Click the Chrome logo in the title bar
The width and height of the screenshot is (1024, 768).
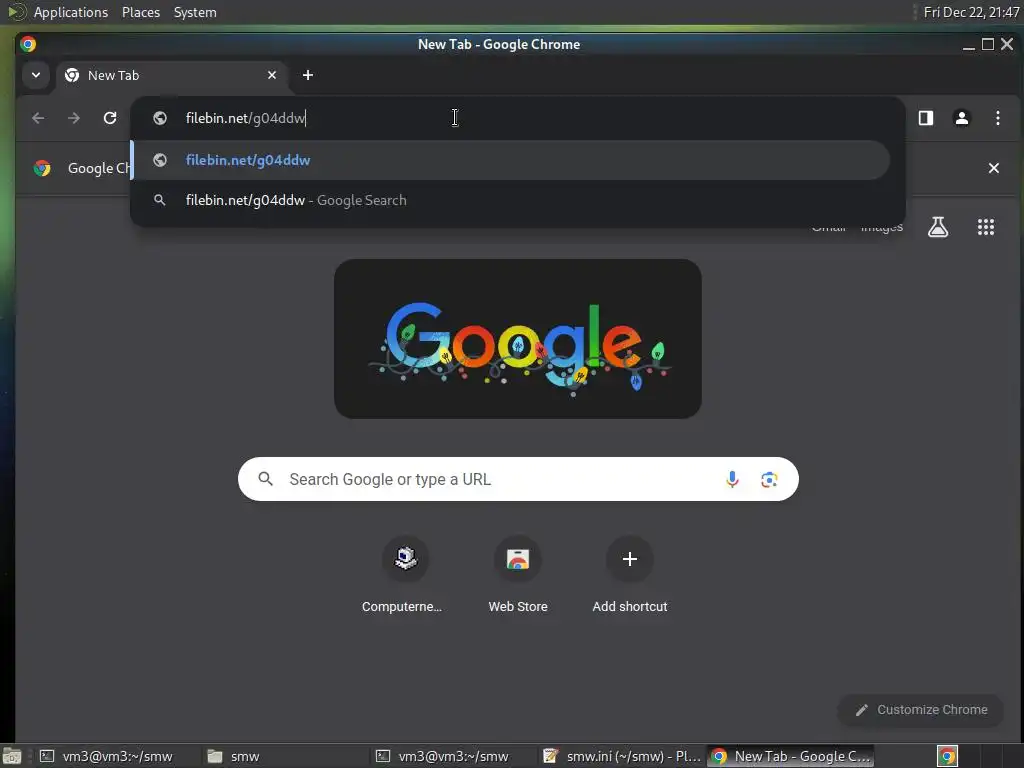coord(28,44)
